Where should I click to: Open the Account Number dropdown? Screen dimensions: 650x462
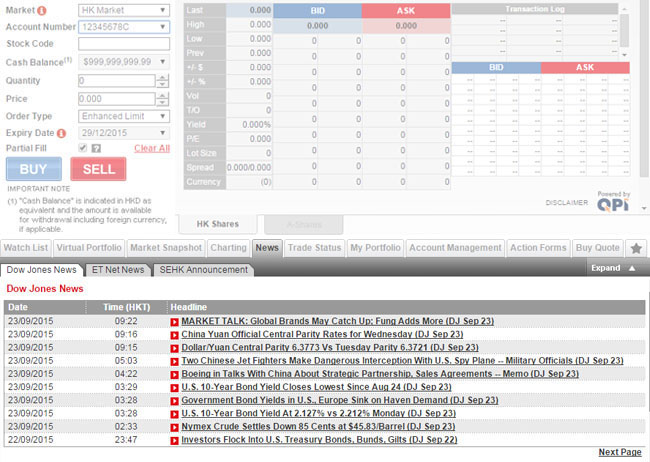124,27
